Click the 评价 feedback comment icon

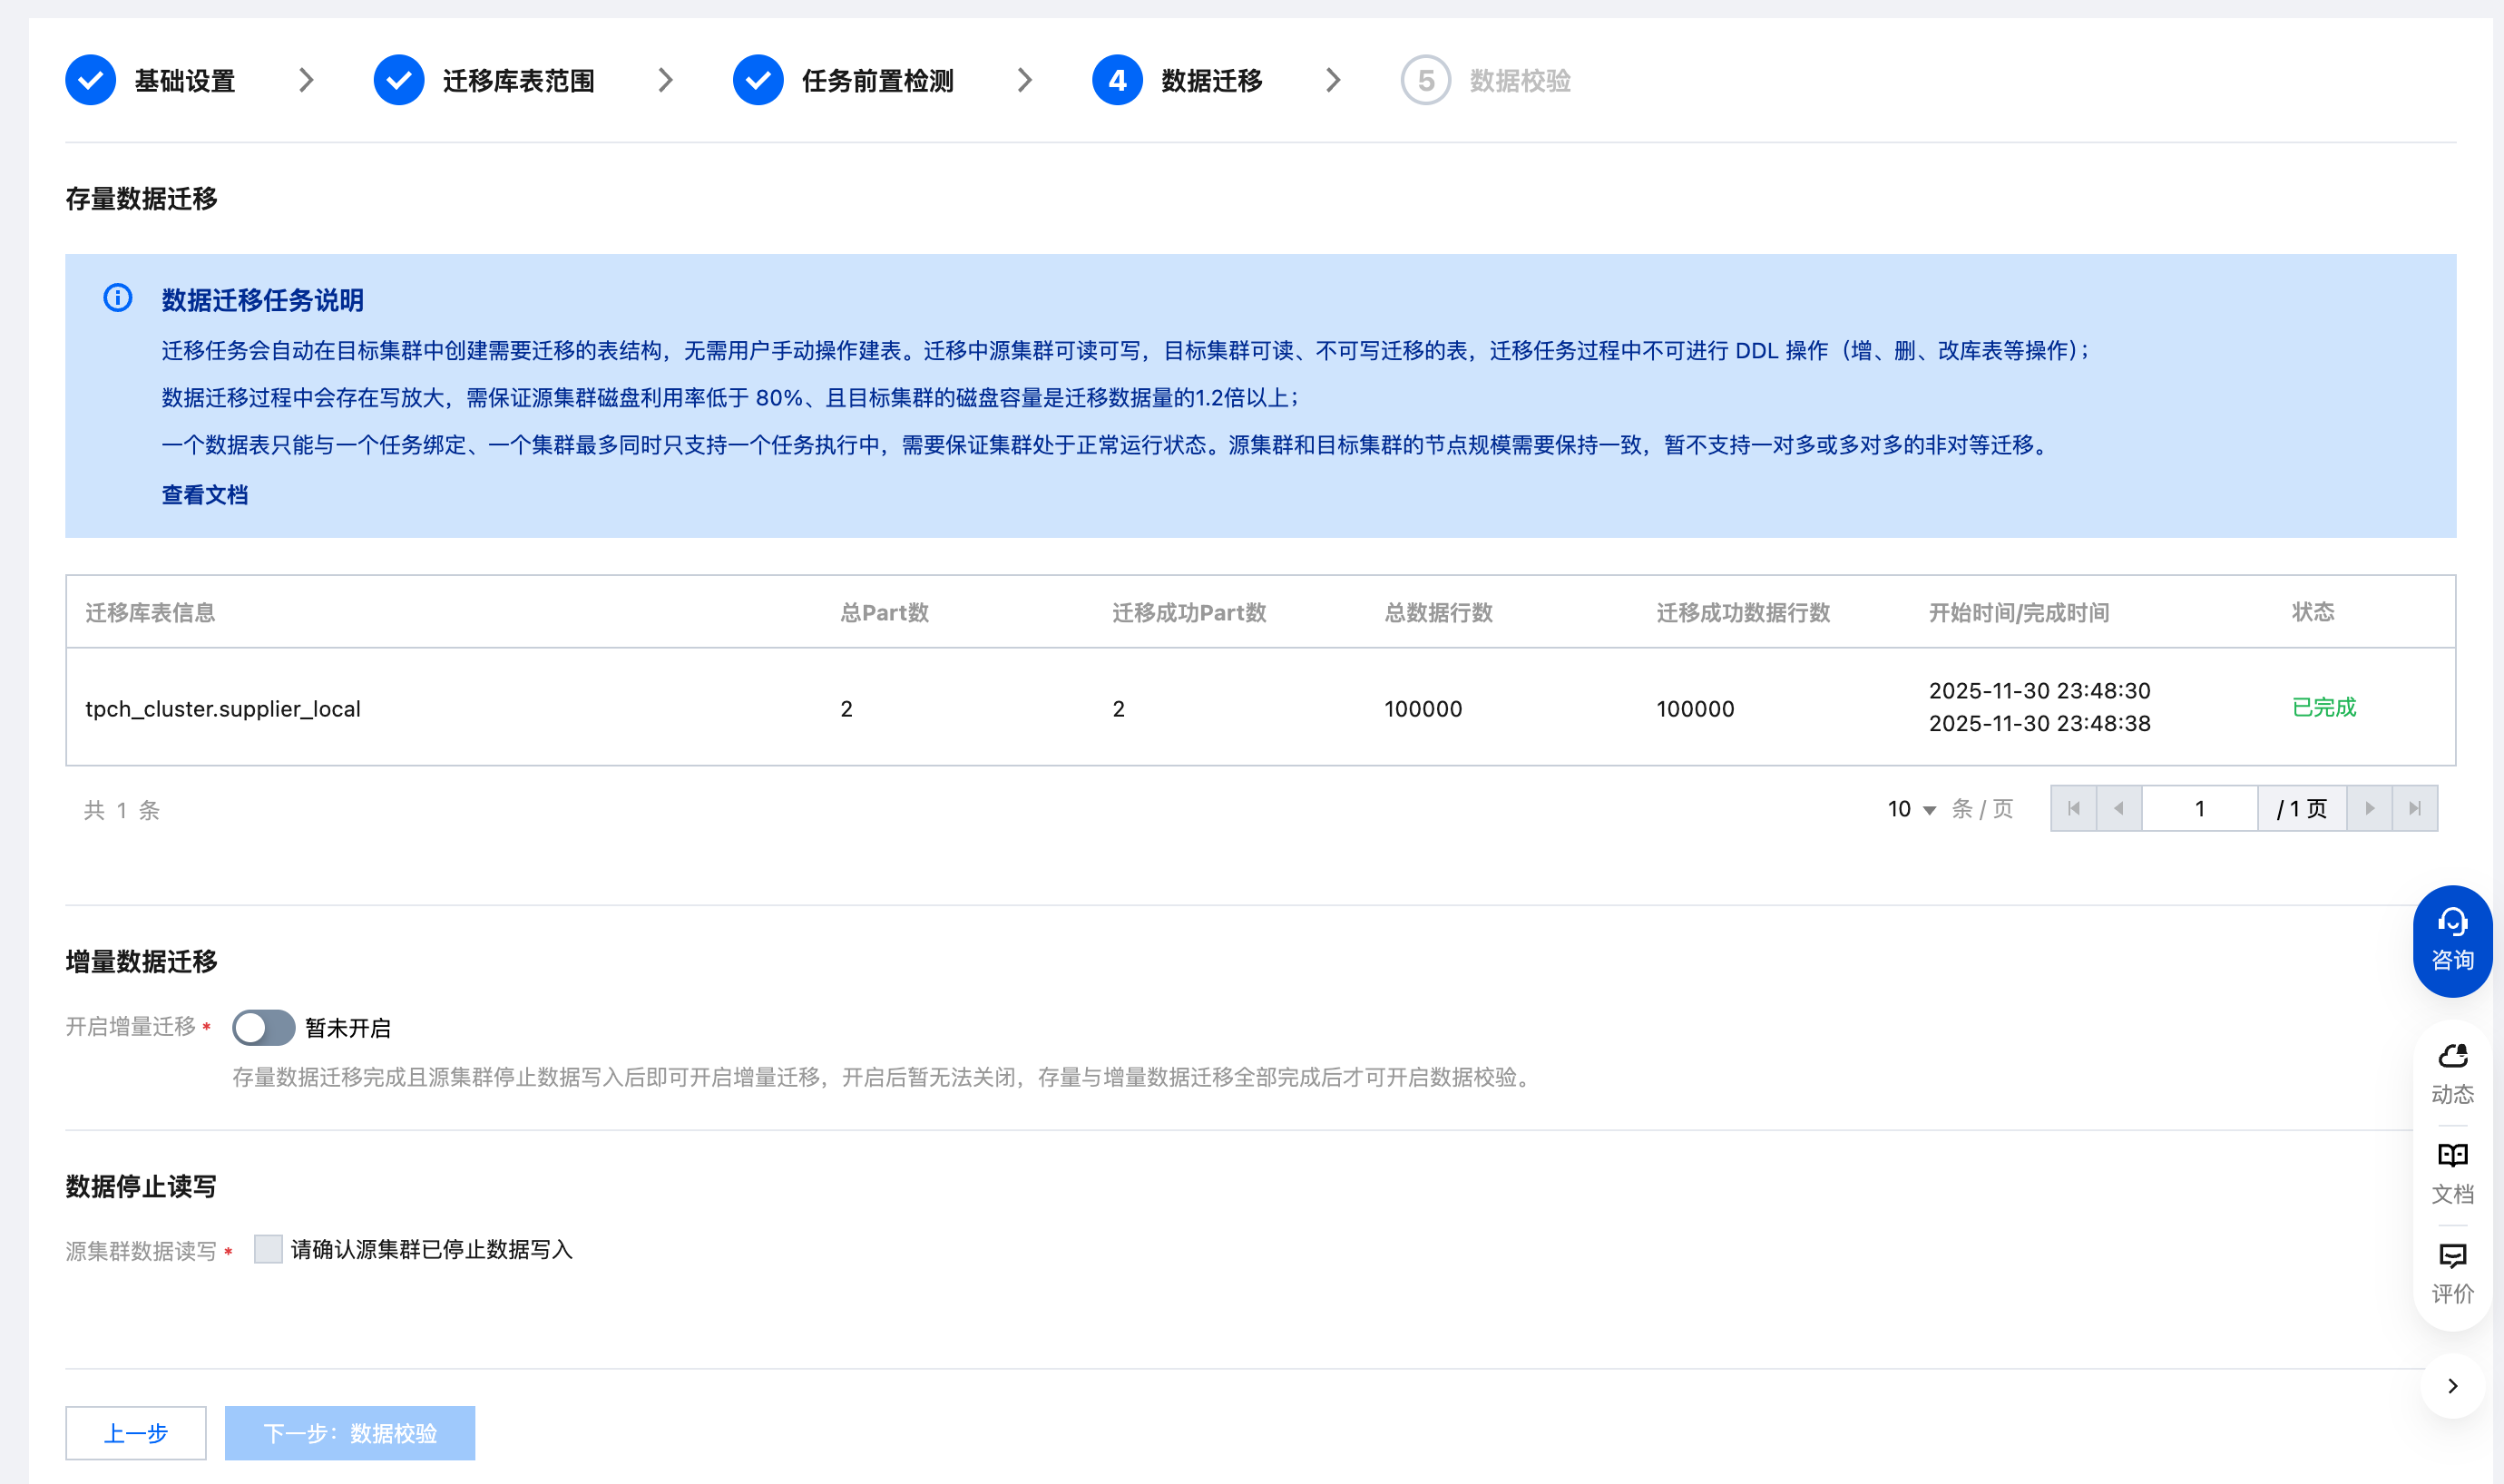(2451, 1272)
